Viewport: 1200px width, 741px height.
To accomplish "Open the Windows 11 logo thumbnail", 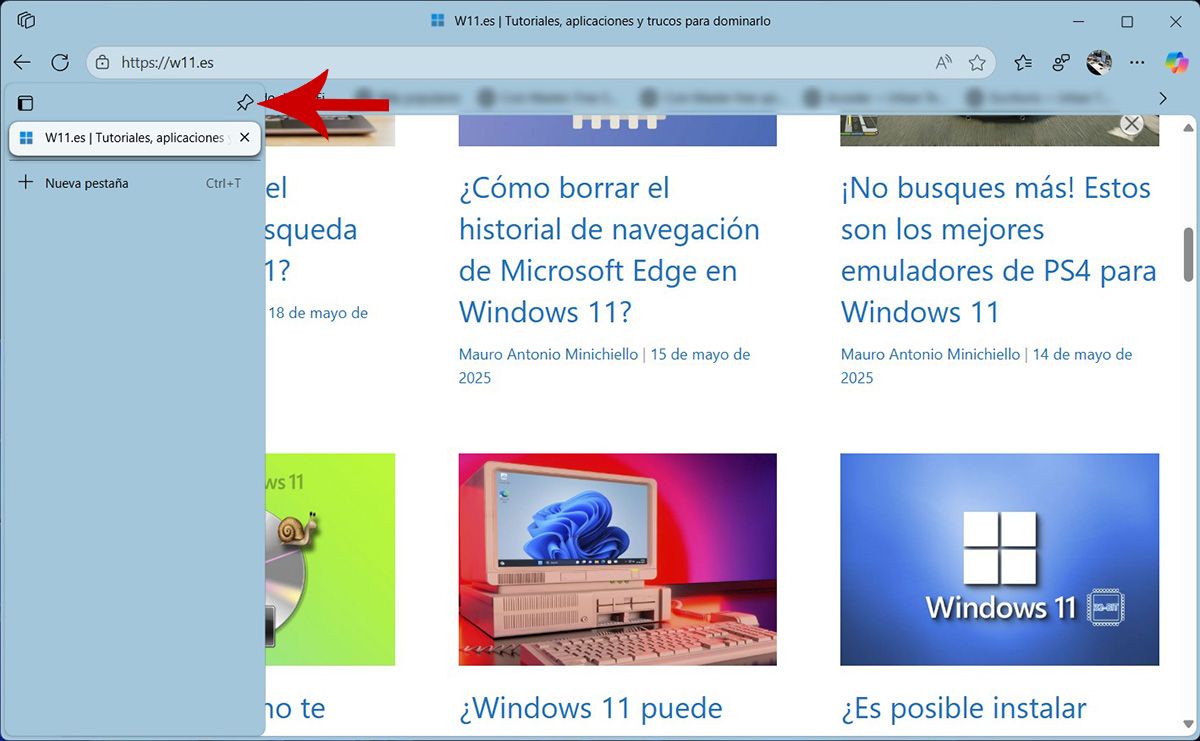I will click(999, 559).
